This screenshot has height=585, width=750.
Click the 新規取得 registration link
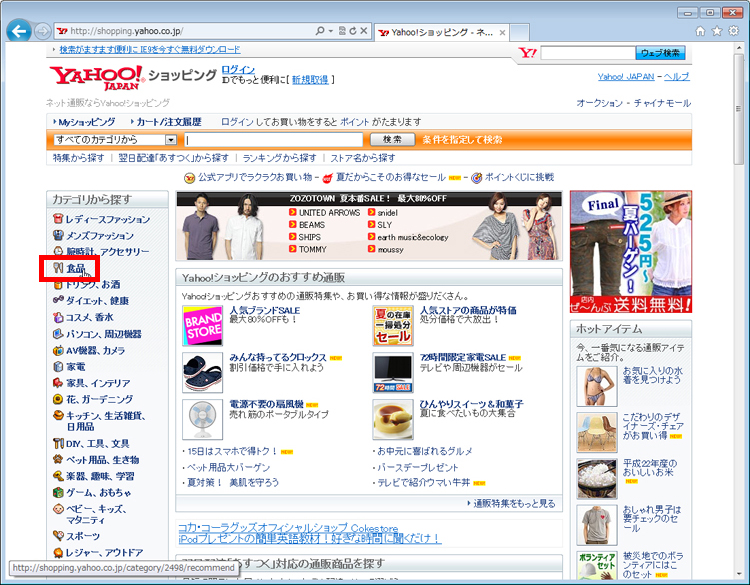(310, 80)
